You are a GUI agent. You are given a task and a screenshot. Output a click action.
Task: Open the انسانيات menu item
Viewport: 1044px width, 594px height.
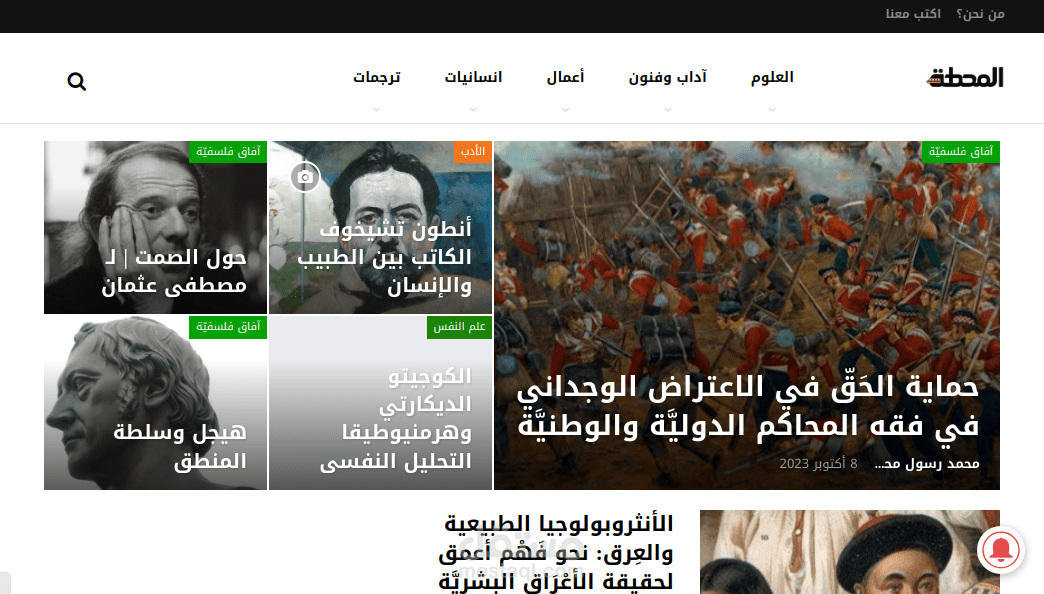473,77
